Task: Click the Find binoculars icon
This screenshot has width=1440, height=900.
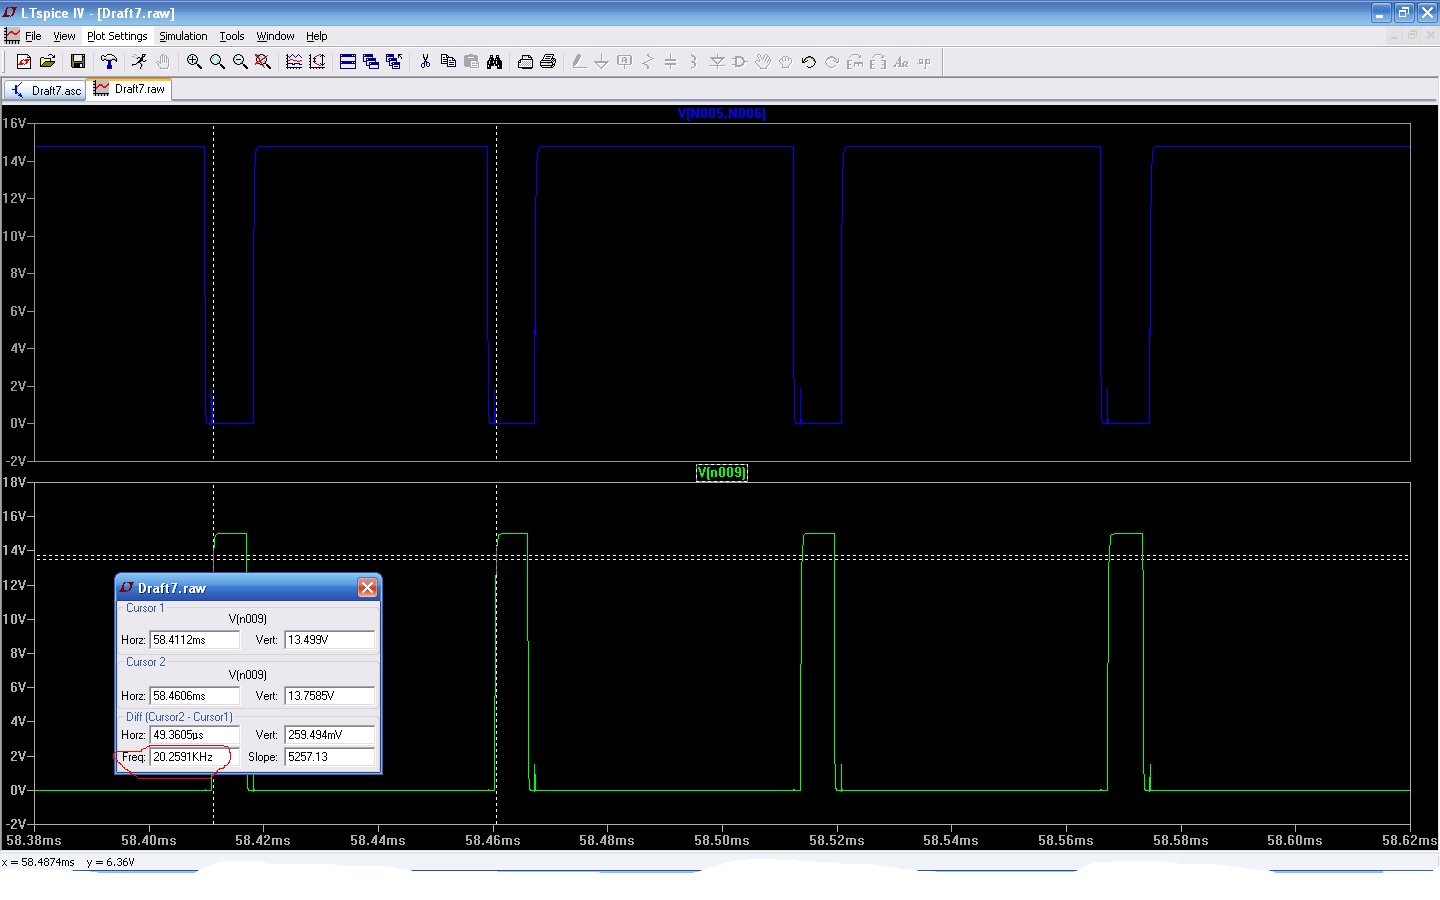Action: [x=494, y=62]
